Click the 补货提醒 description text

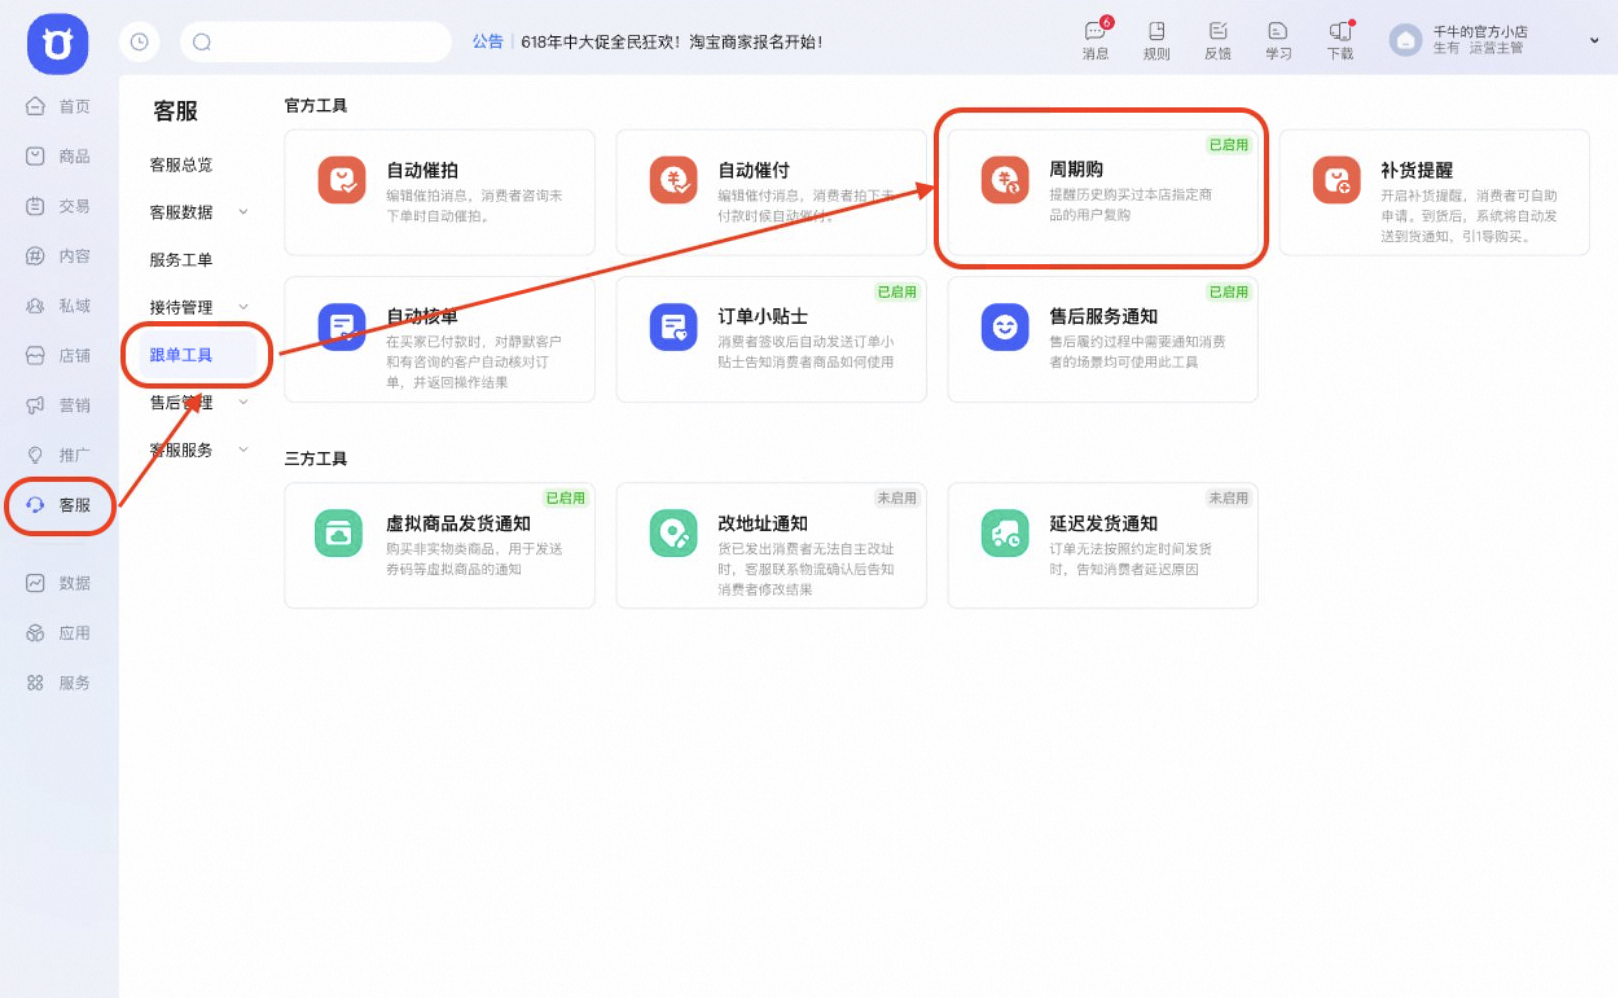click(1469, 216)
